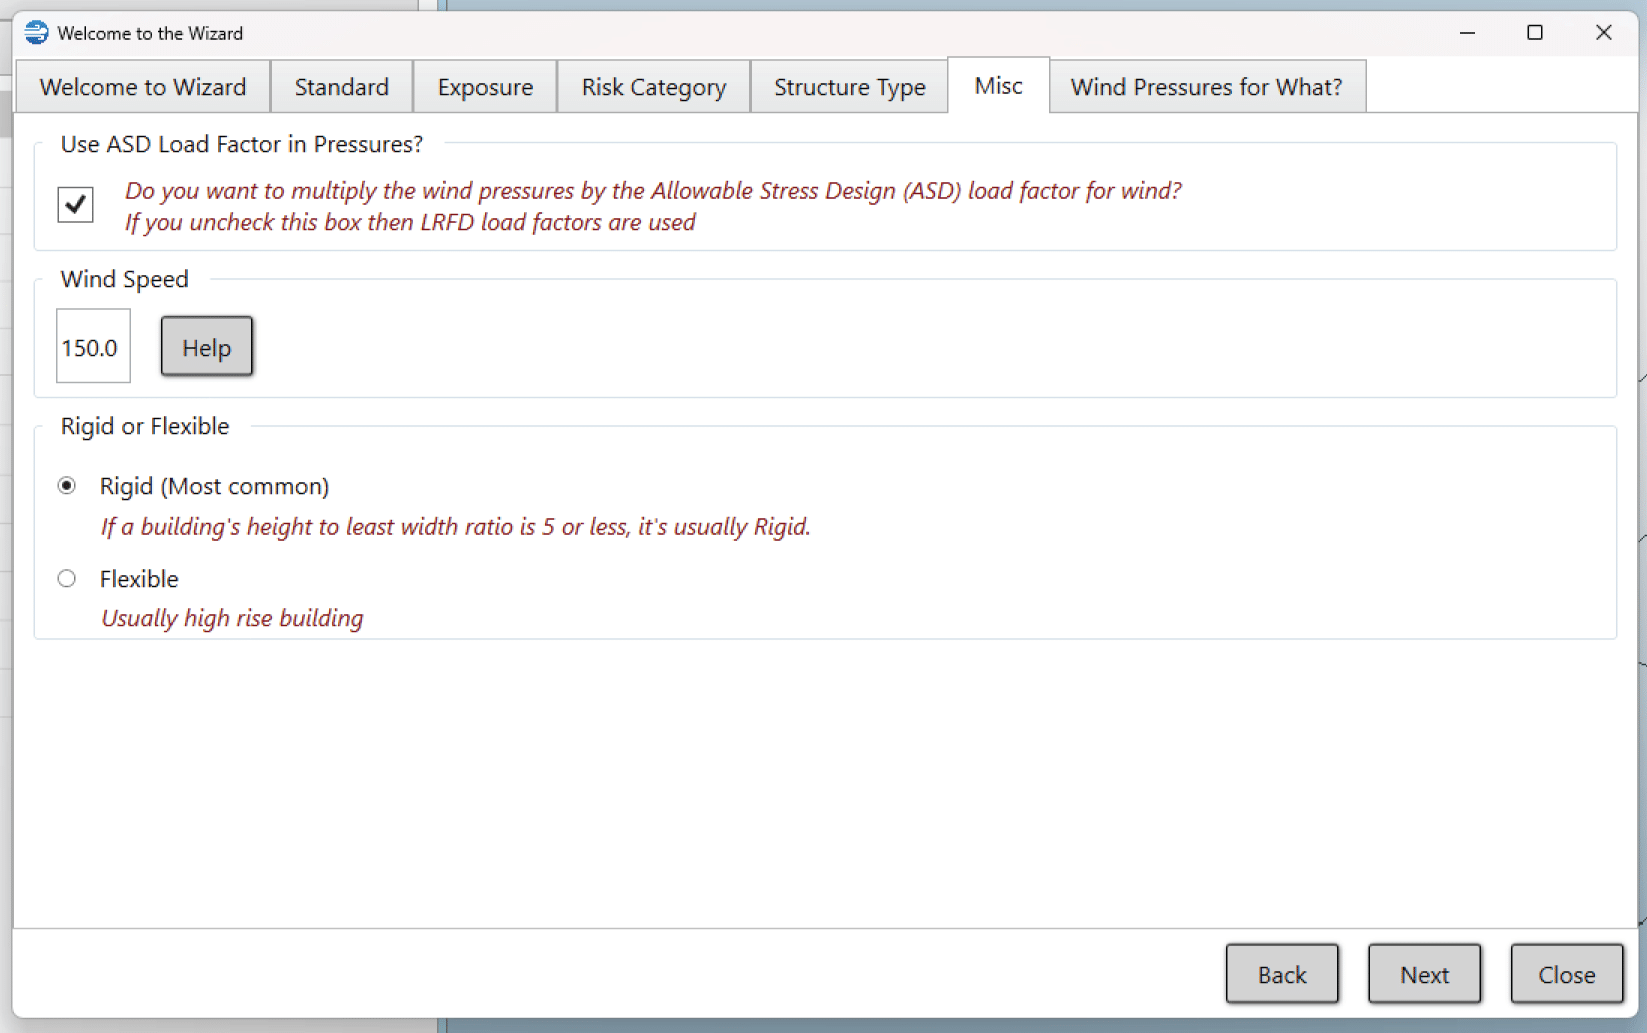The height and width of the screenshot is (1033, 1647).
Task: Open the Standard tab
Action: (341, 87)
